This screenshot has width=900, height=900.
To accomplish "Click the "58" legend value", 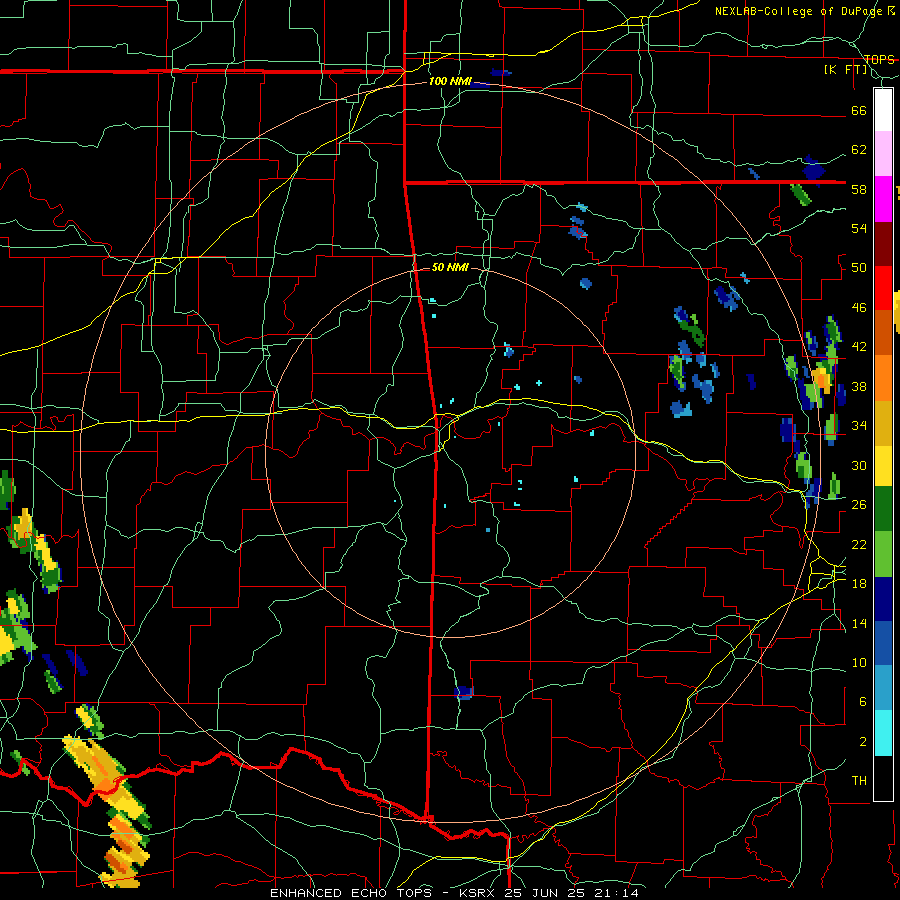I will [x=859, y=189].
